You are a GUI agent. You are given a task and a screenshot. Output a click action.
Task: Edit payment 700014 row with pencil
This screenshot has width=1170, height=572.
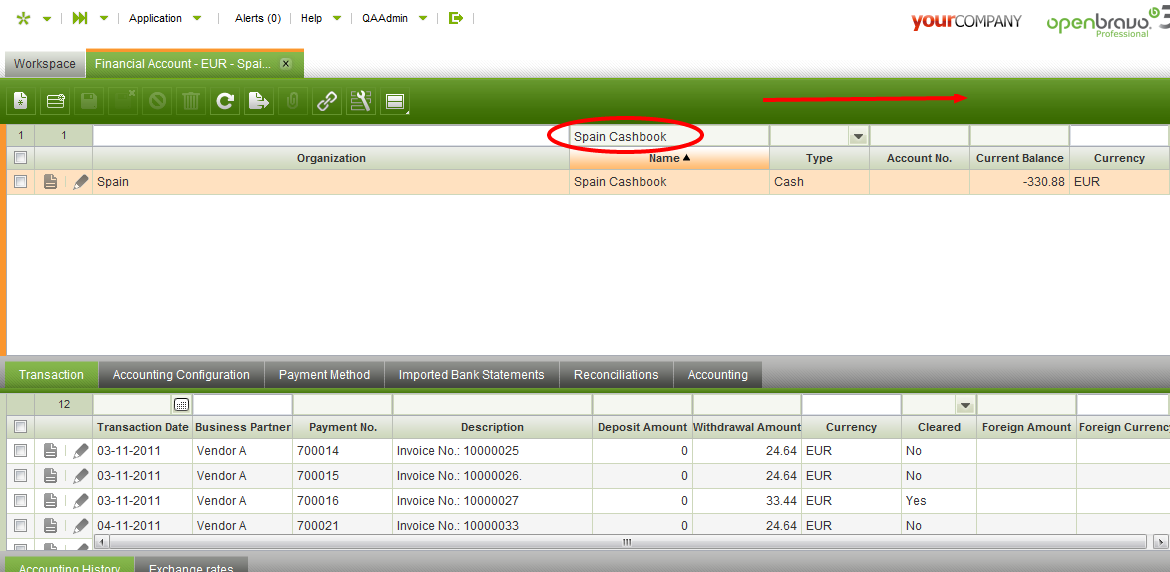81,450
